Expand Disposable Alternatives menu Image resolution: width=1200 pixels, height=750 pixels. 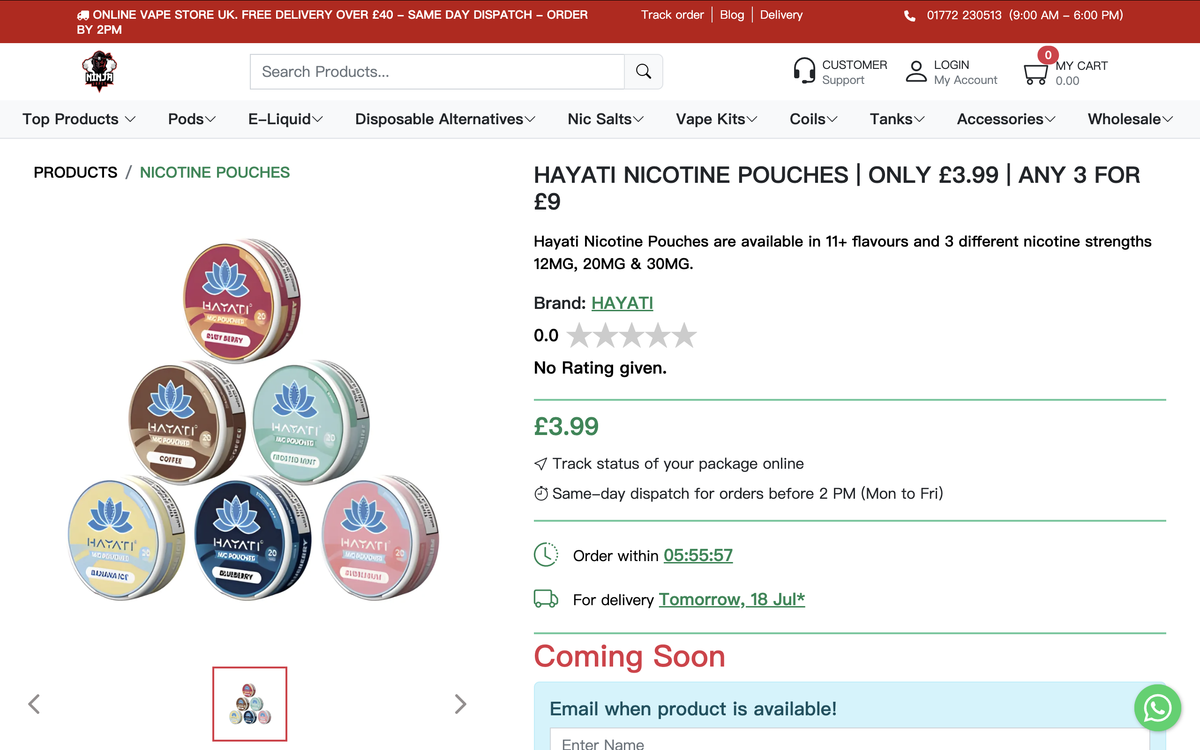pos(445,119)
